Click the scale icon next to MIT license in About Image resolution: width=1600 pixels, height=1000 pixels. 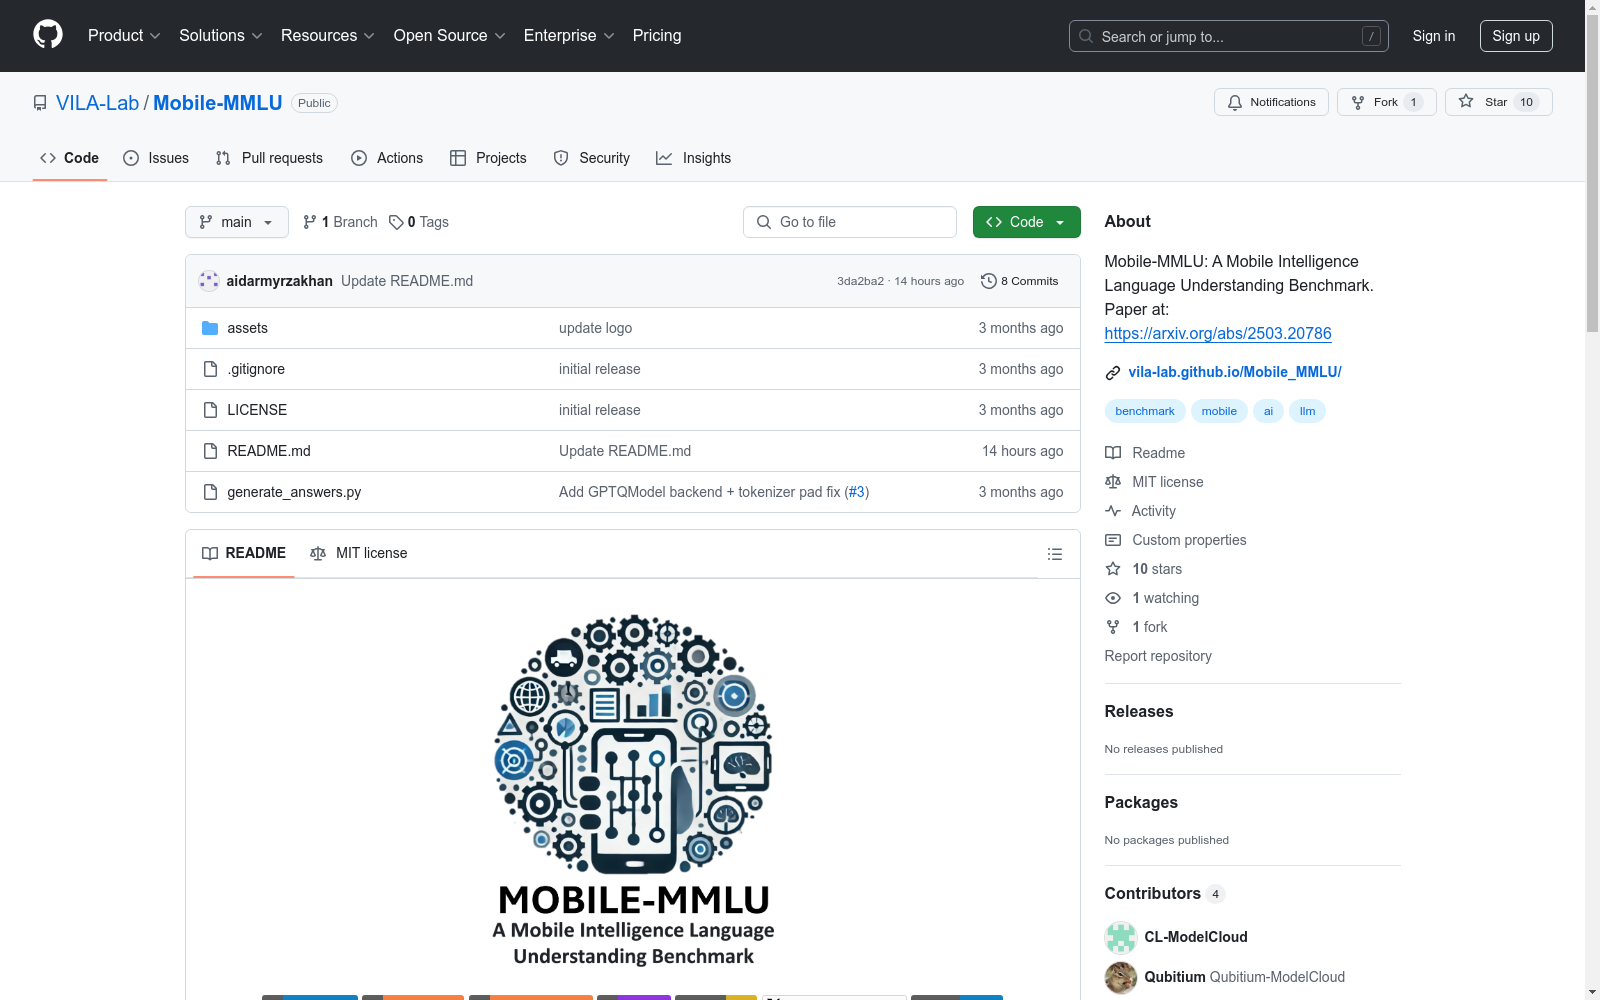[1113, 482]
